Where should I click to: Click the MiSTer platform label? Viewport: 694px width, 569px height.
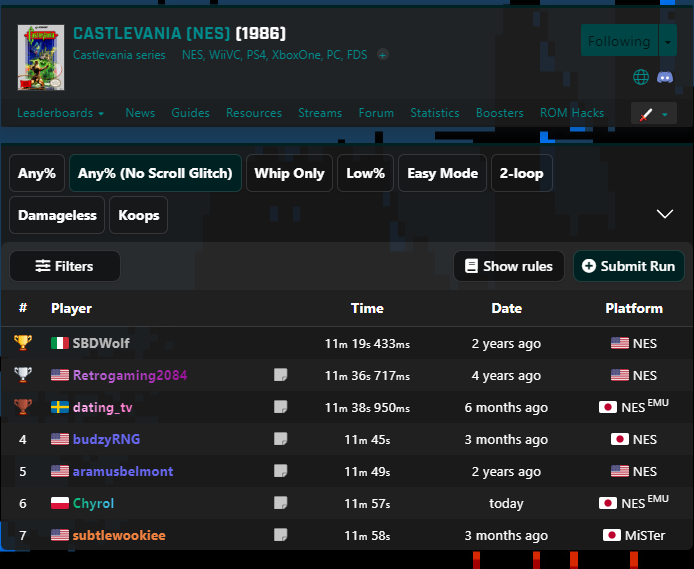644,535
